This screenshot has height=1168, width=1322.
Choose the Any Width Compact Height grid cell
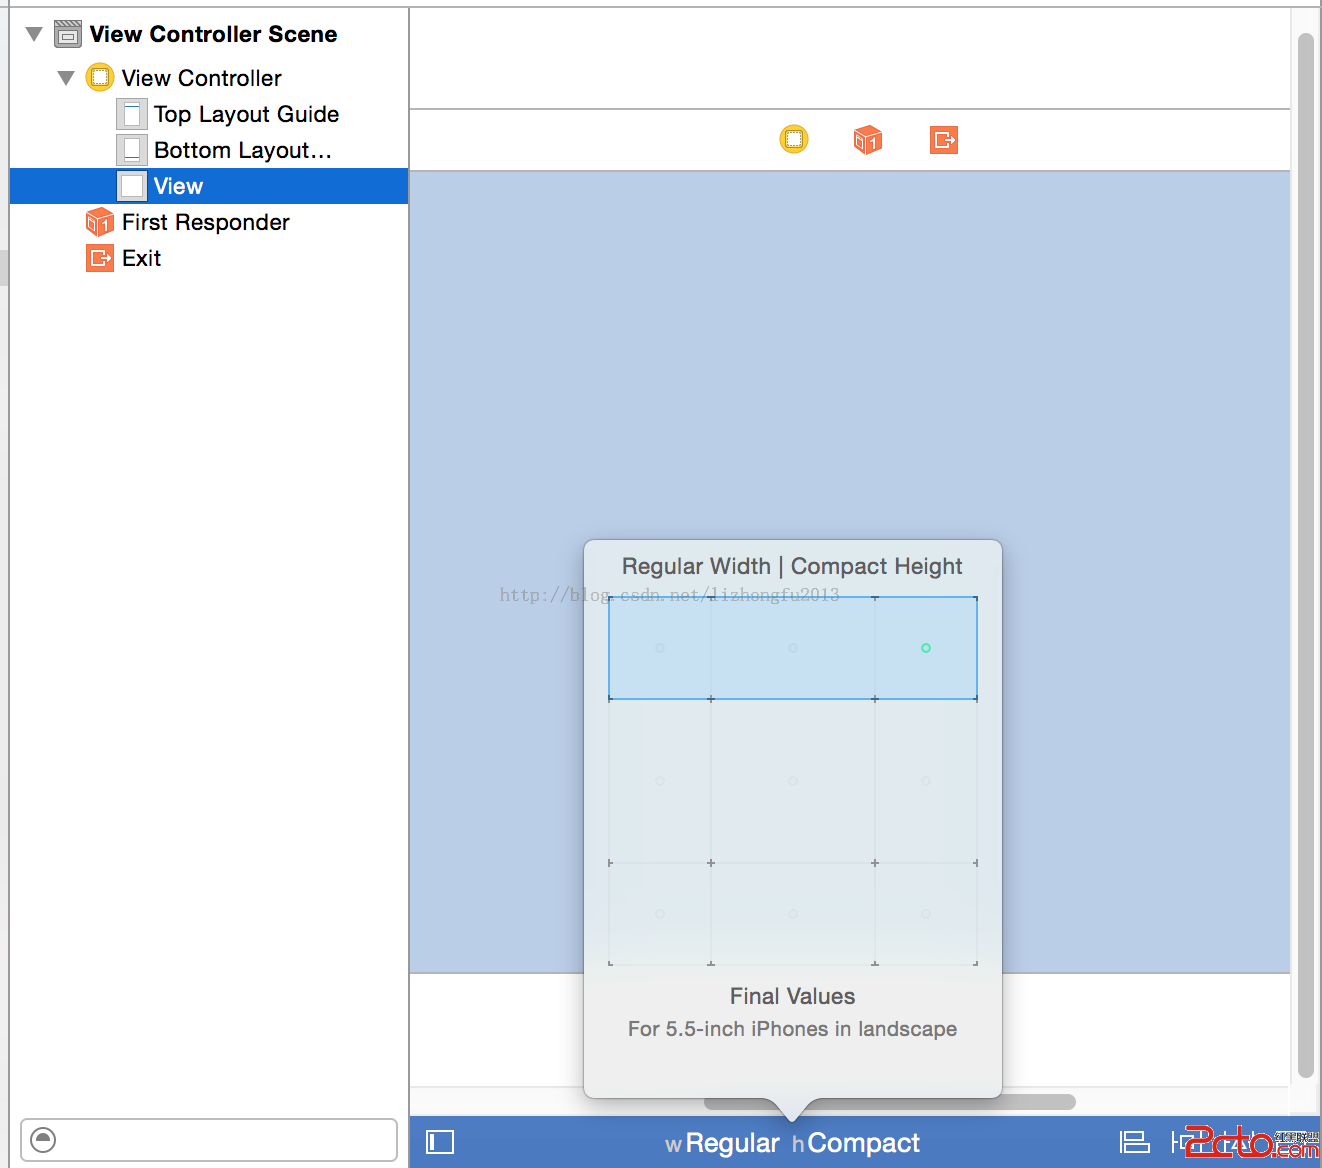click(793, 648)
